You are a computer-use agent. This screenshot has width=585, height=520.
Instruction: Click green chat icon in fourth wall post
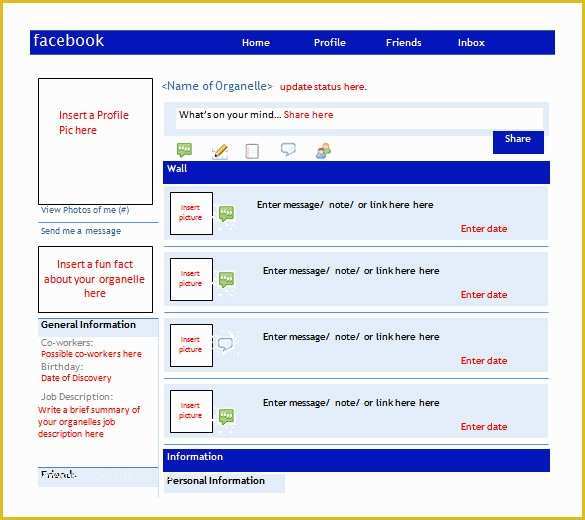click(x=226, y=417)
